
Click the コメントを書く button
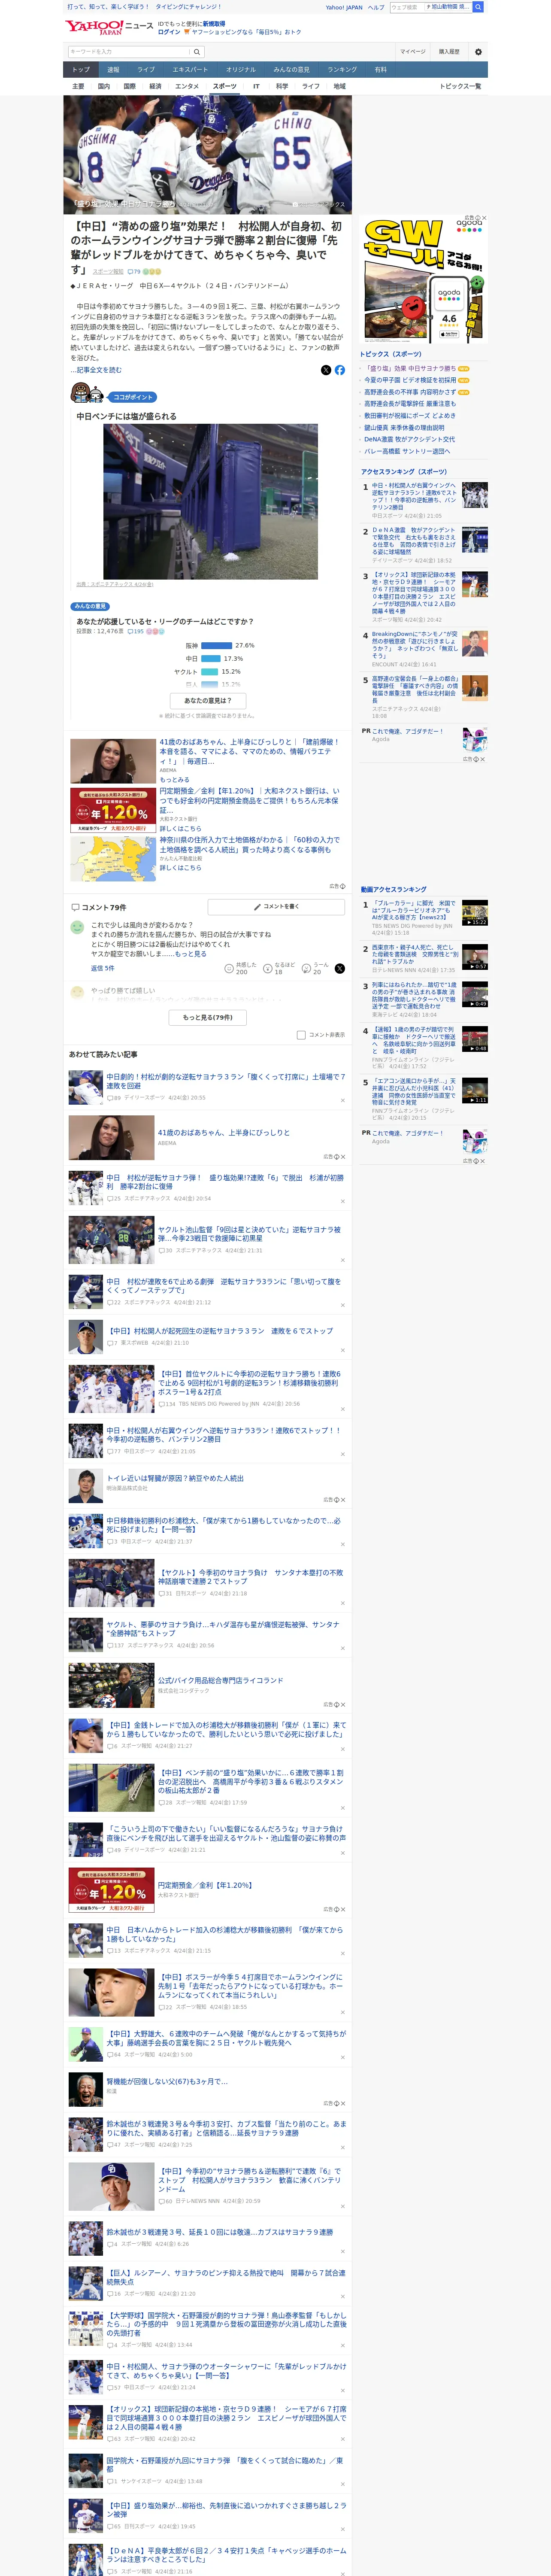[x=276, y=907]
